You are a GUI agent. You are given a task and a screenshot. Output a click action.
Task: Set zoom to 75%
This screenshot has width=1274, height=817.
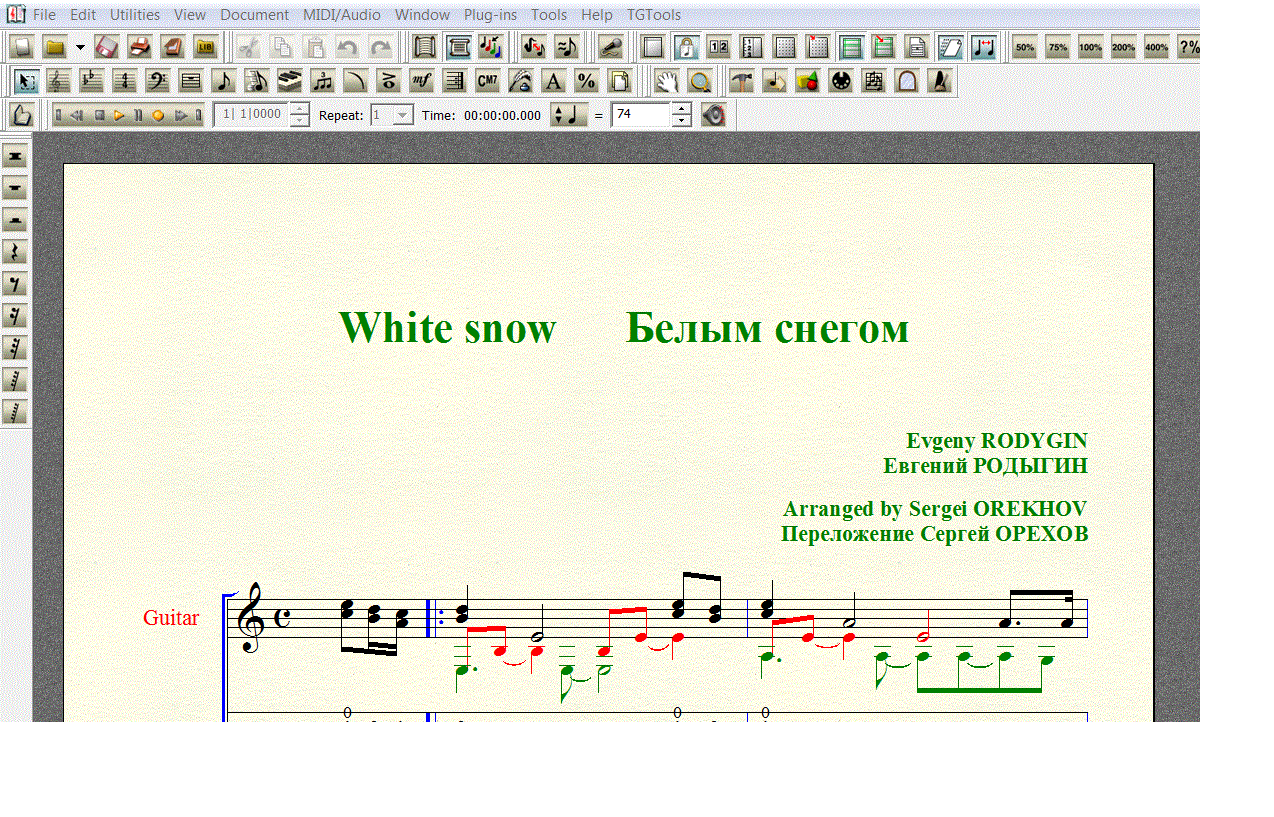[1057, 47]
